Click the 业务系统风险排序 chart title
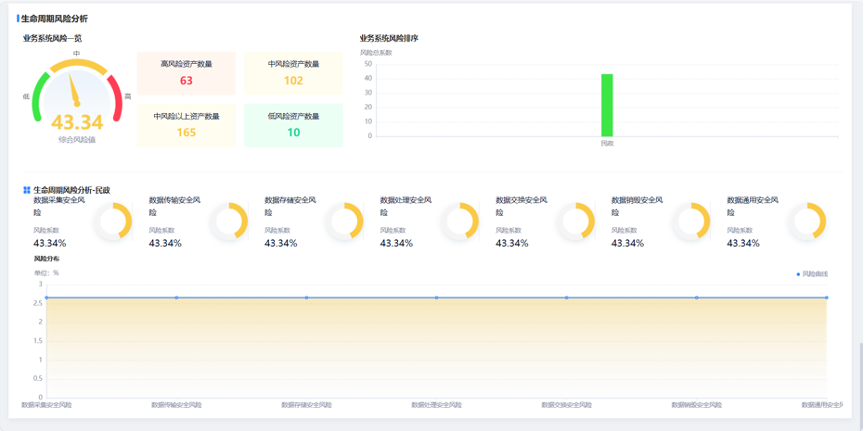This screenshot has width=864, height=431. pyautogui.click(x=389, y=38)
